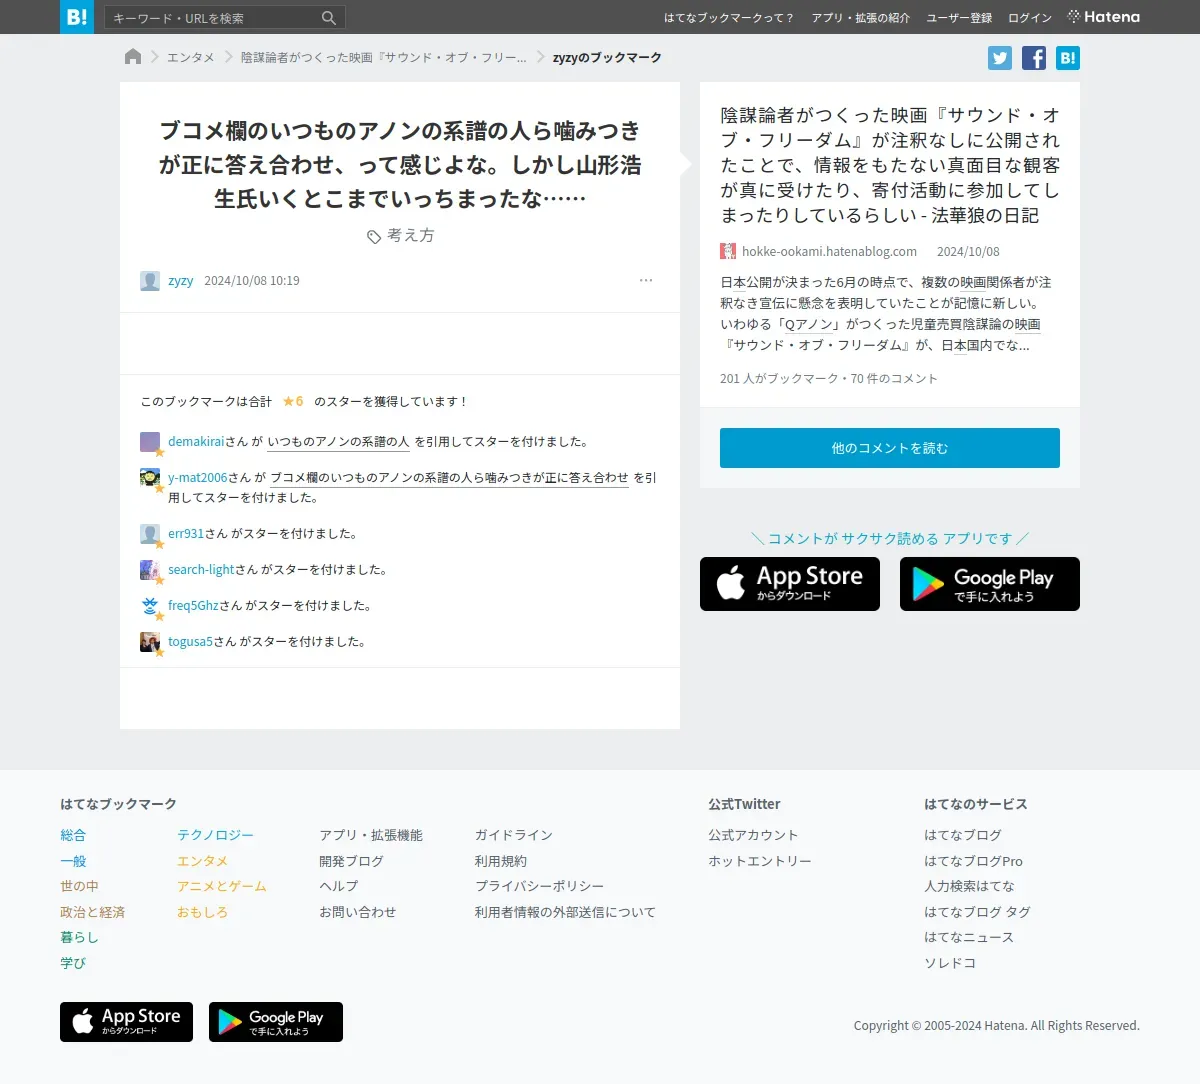Click y-mat2006's avatar
This screenshot has height=1084, width=1200.
(x=150, y=478)
